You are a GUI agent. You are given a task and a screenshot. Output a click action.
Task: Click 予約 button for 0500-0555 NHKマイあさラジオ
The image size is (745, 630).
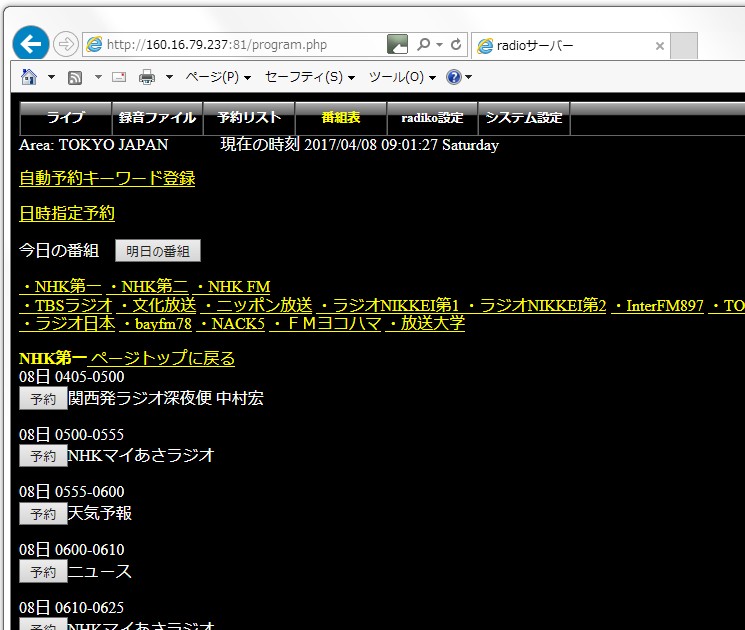click(43, 456)
